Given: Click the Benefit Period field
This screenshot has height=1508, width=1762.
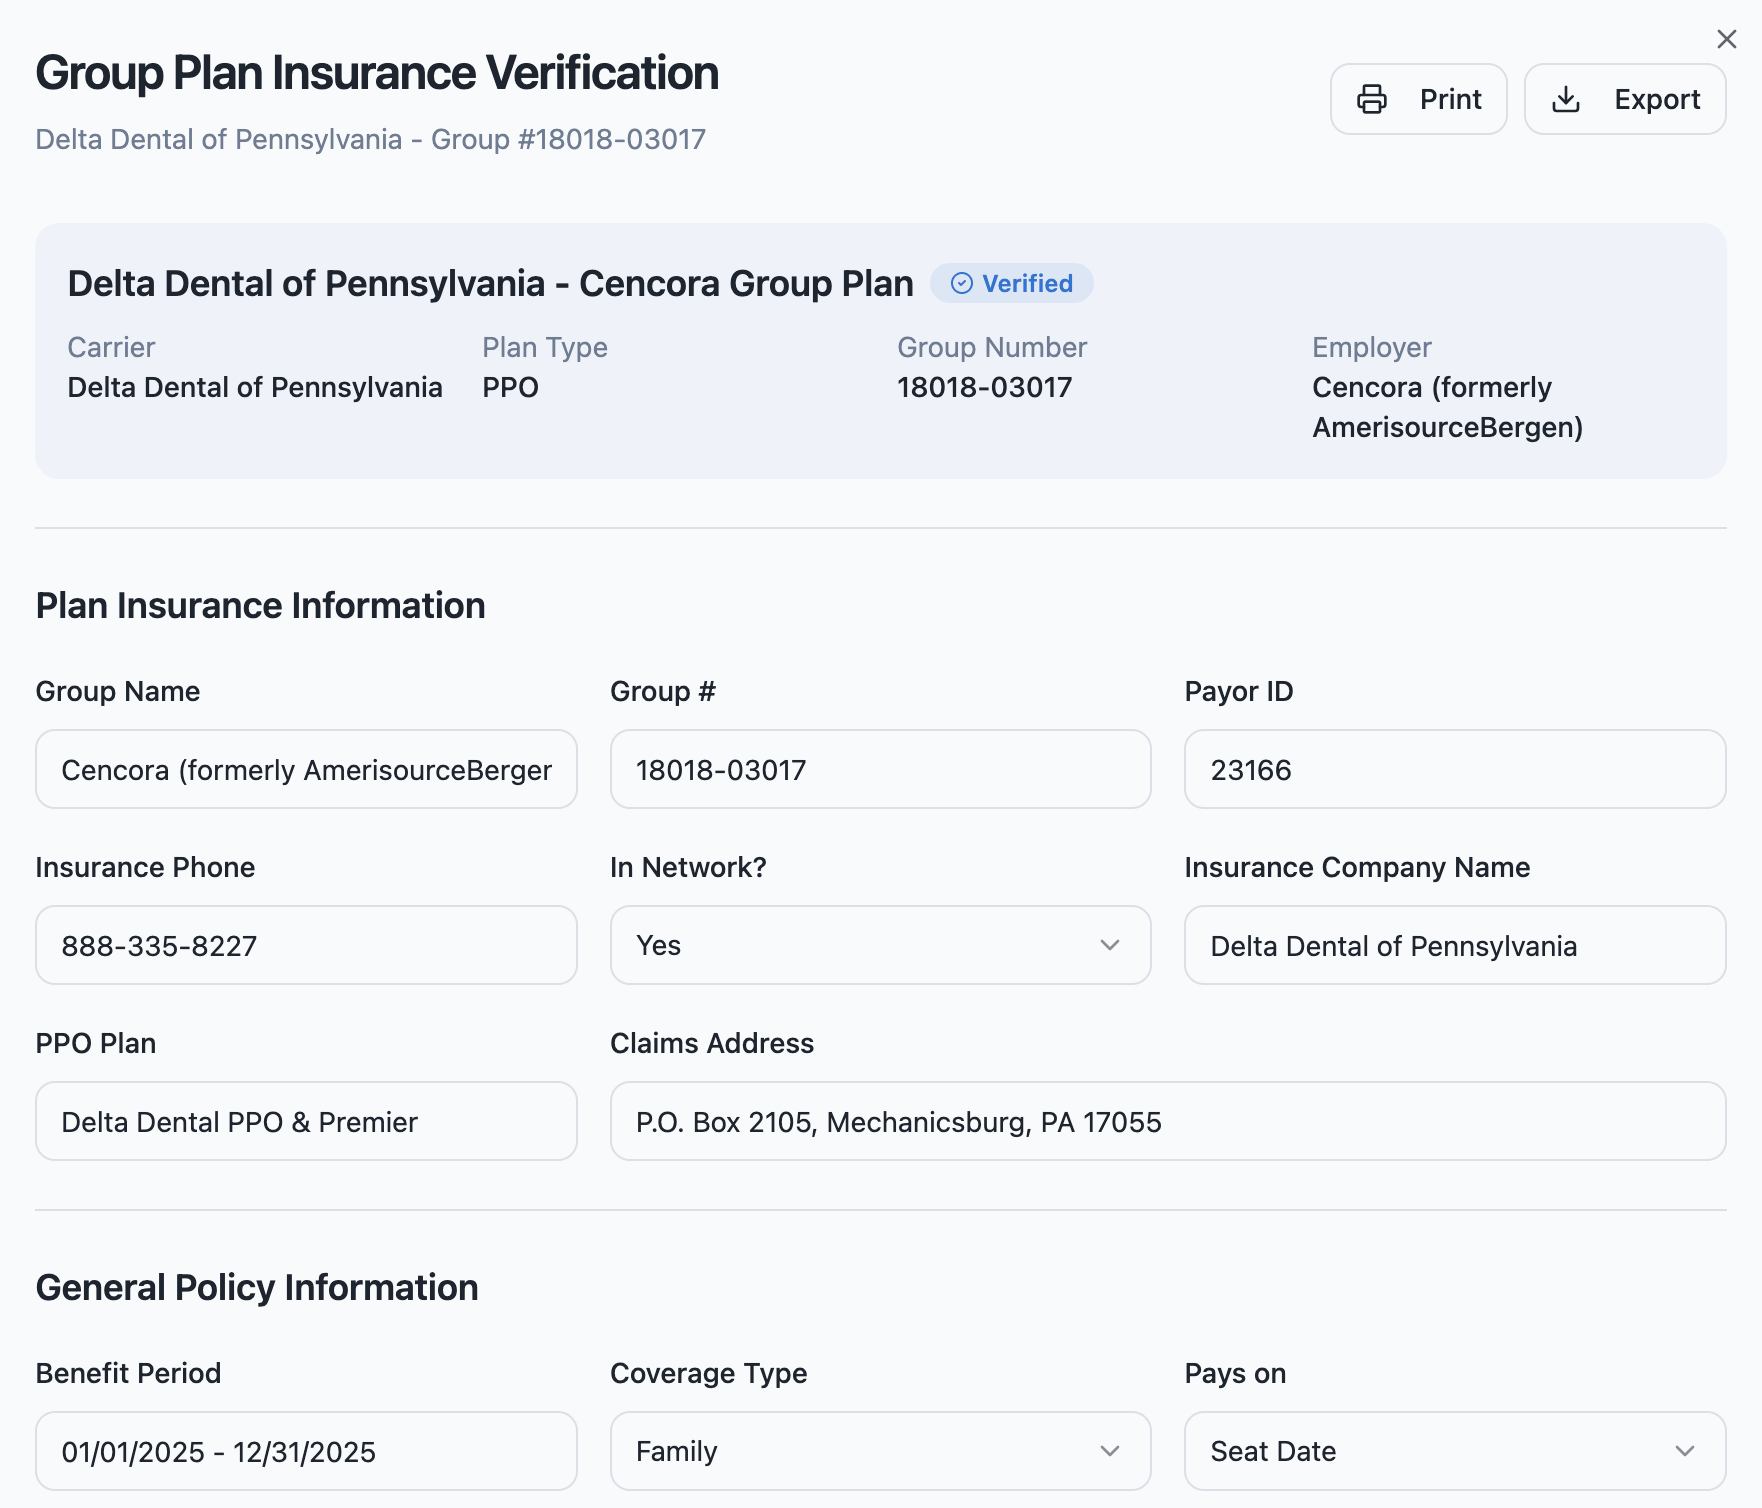Looking at the screenshot, I should [x=306, y=1451].
